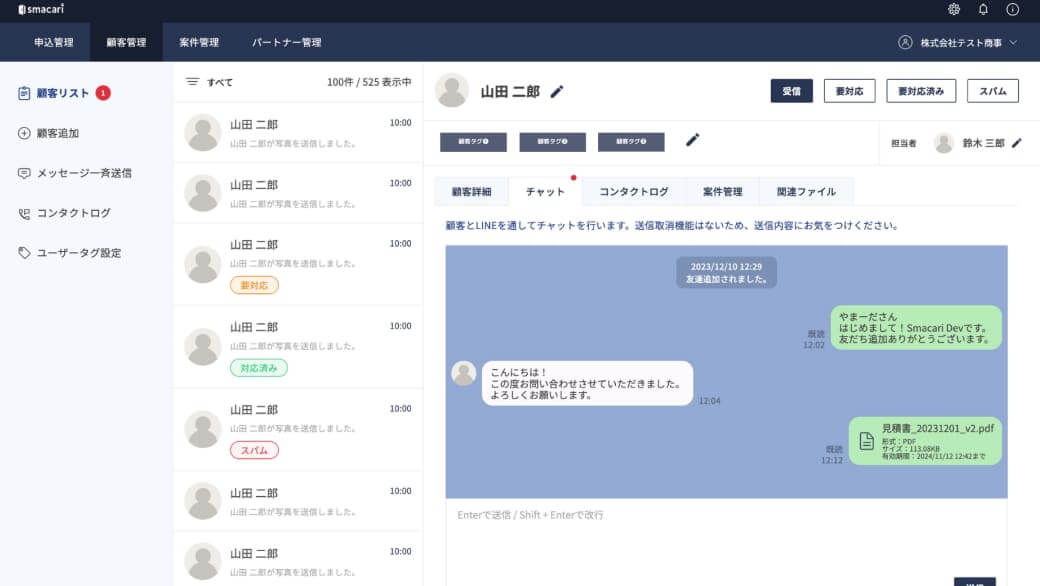
Task: Click the 受信 status button
Action: pyautogui.click(x=791, y=90)
